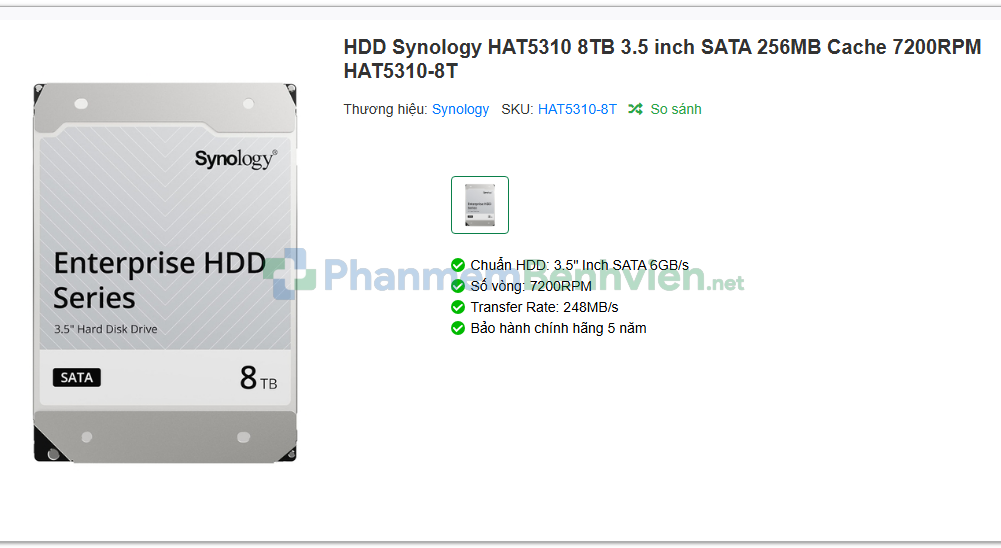The height and width of the screenshot is (548, 1001).
Task: Open the large Synology HDD product image
Action: 165,273
